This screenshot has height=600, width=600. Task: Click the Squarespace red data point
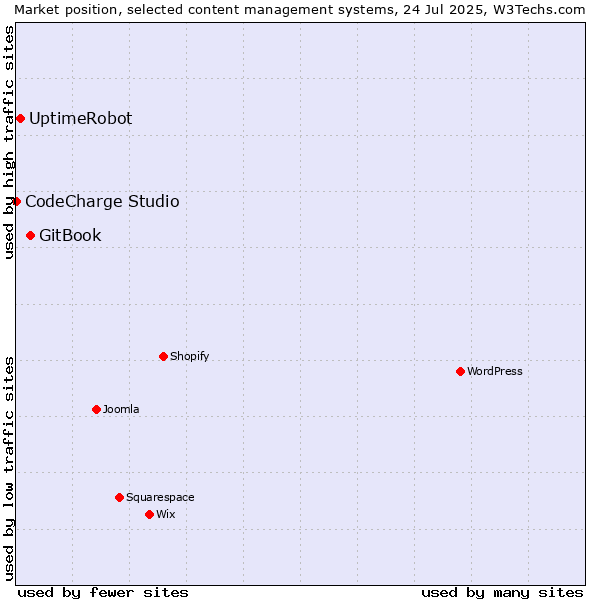(x=119, y=497)
